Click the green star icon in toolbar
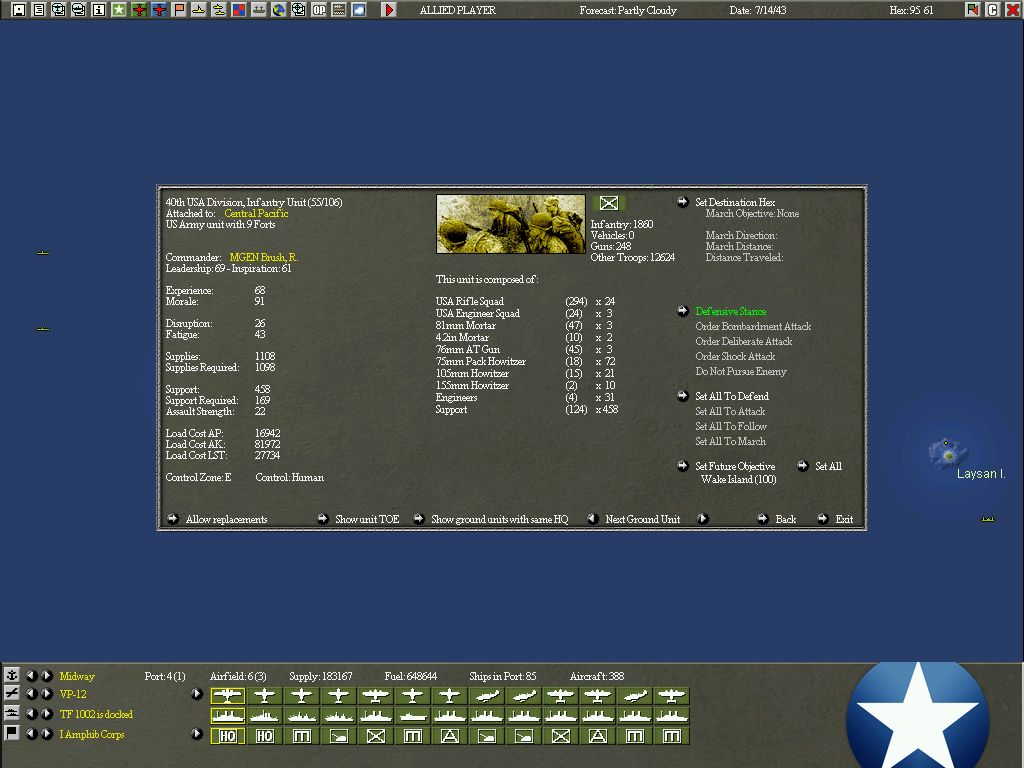 pyautogui.click(x=119, y=10)
